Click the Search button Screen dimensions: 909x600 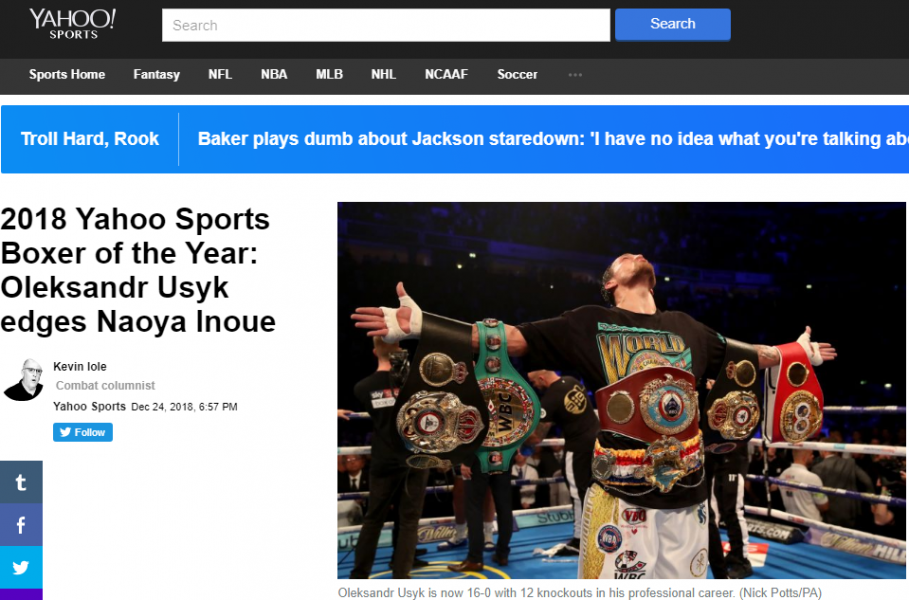(x=672, y=24)
